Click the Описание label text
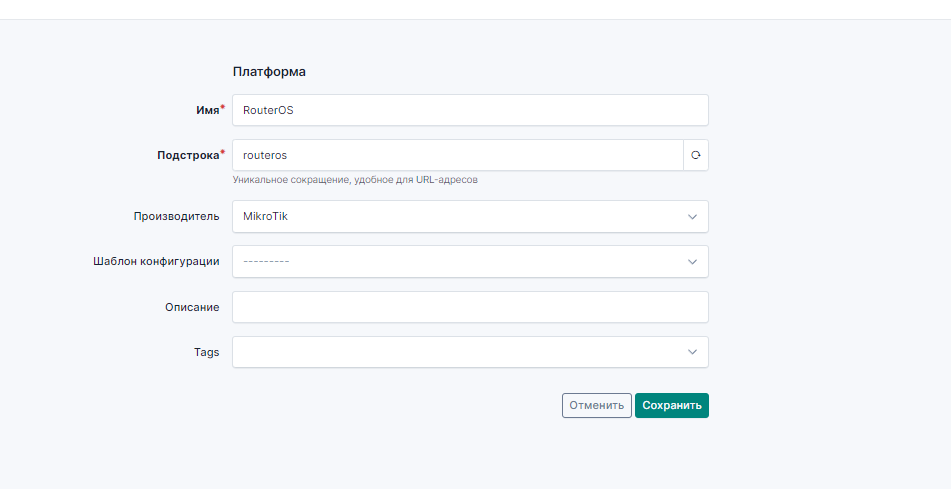Screen dimensions: 951x489 coord(192,307)
